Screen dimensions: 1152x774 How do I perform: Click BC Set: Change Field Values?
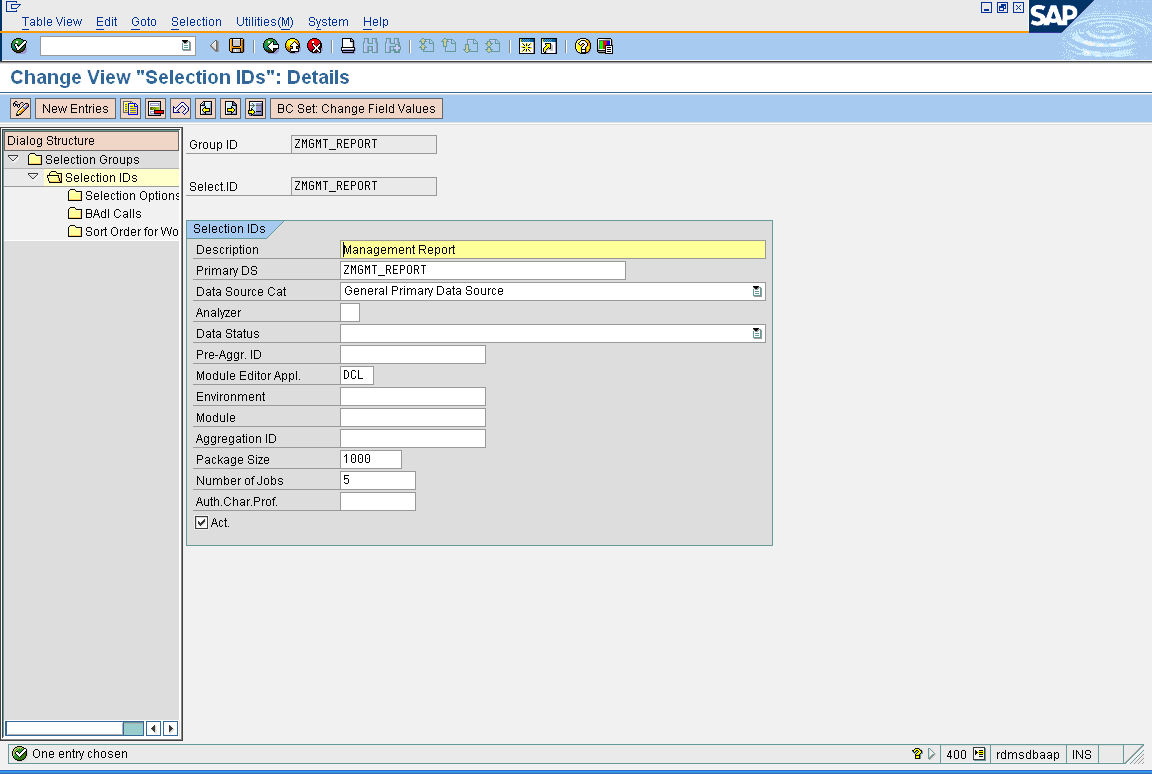pyautogui.click(x=356, y=108)
